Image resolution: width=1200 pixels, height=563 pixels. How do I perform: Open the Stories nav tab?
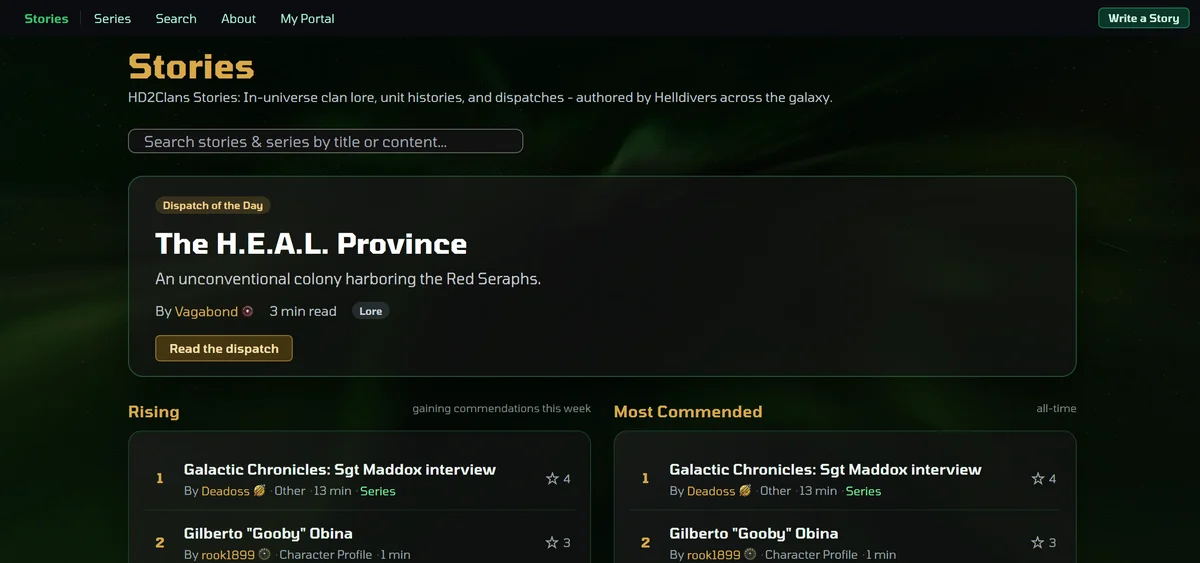pyautogui.click(x=46, y=18)
